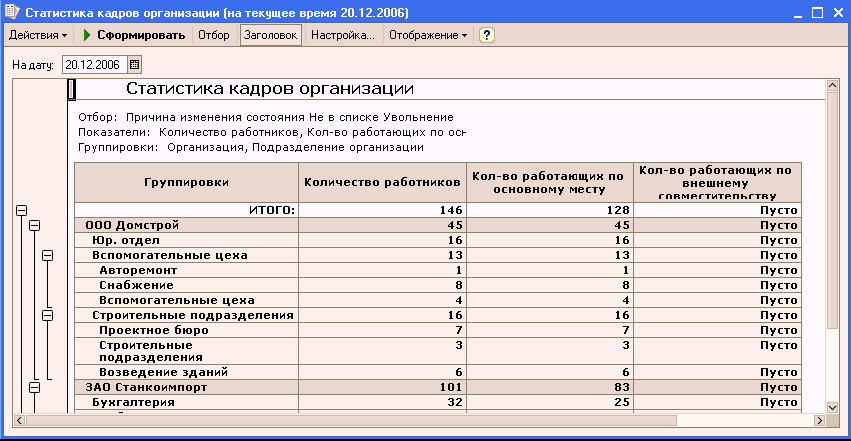Select the Количество работников column header
This screenshot has height=441, width=851.
(382, 182)
